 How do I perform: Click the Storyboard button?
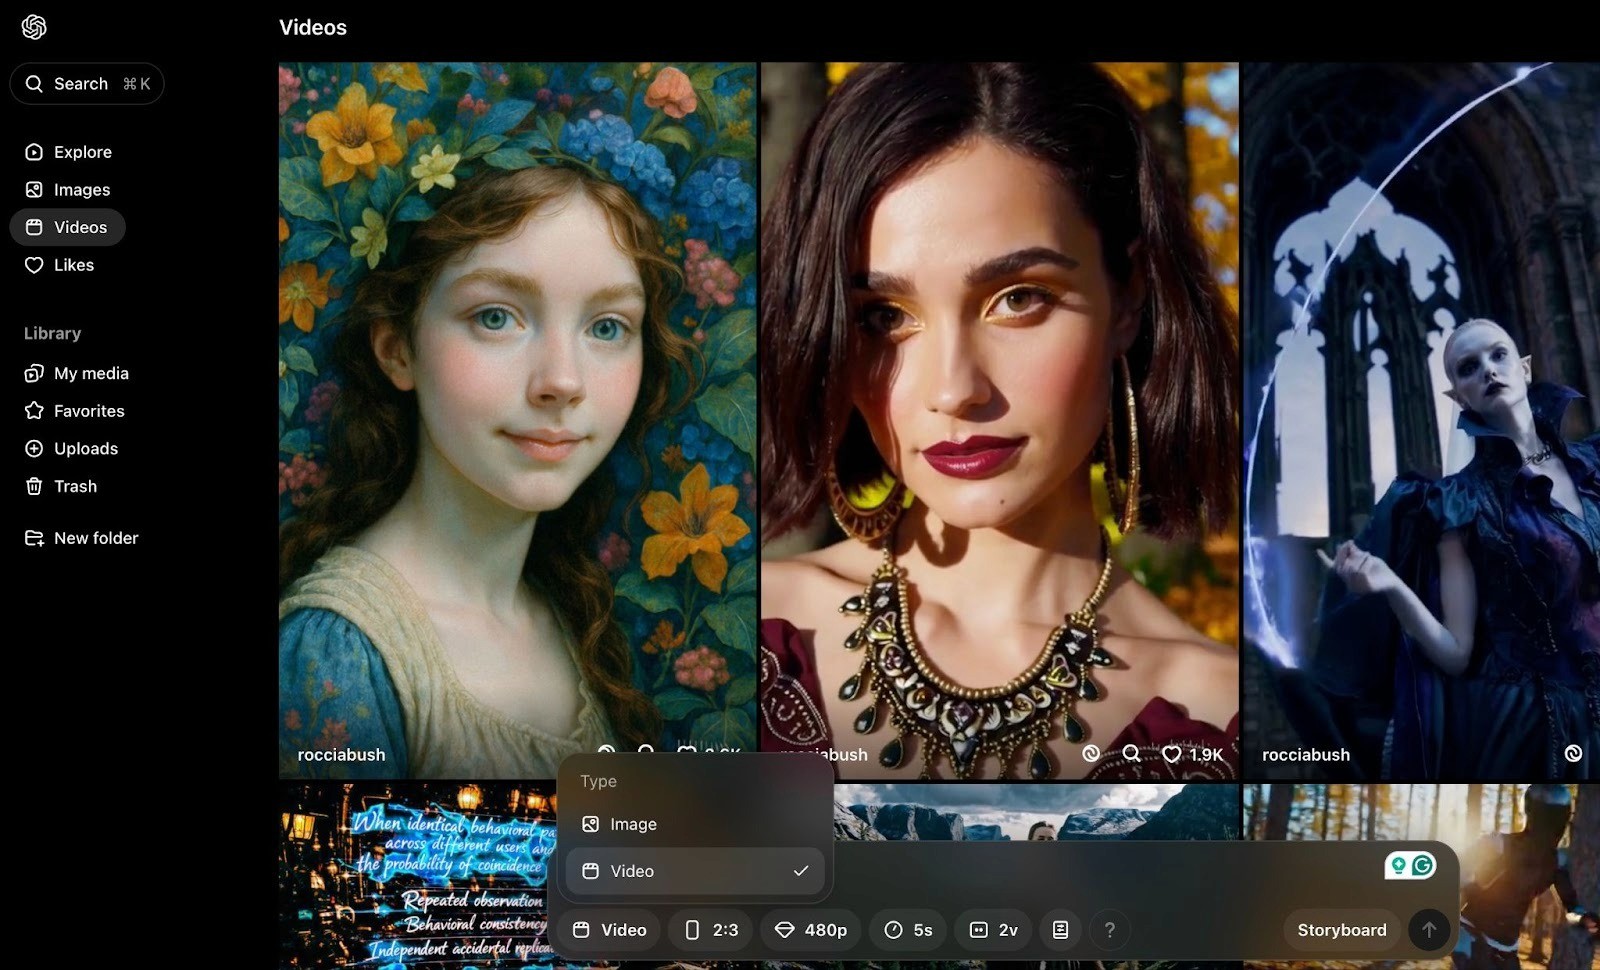coord(1340,929)
